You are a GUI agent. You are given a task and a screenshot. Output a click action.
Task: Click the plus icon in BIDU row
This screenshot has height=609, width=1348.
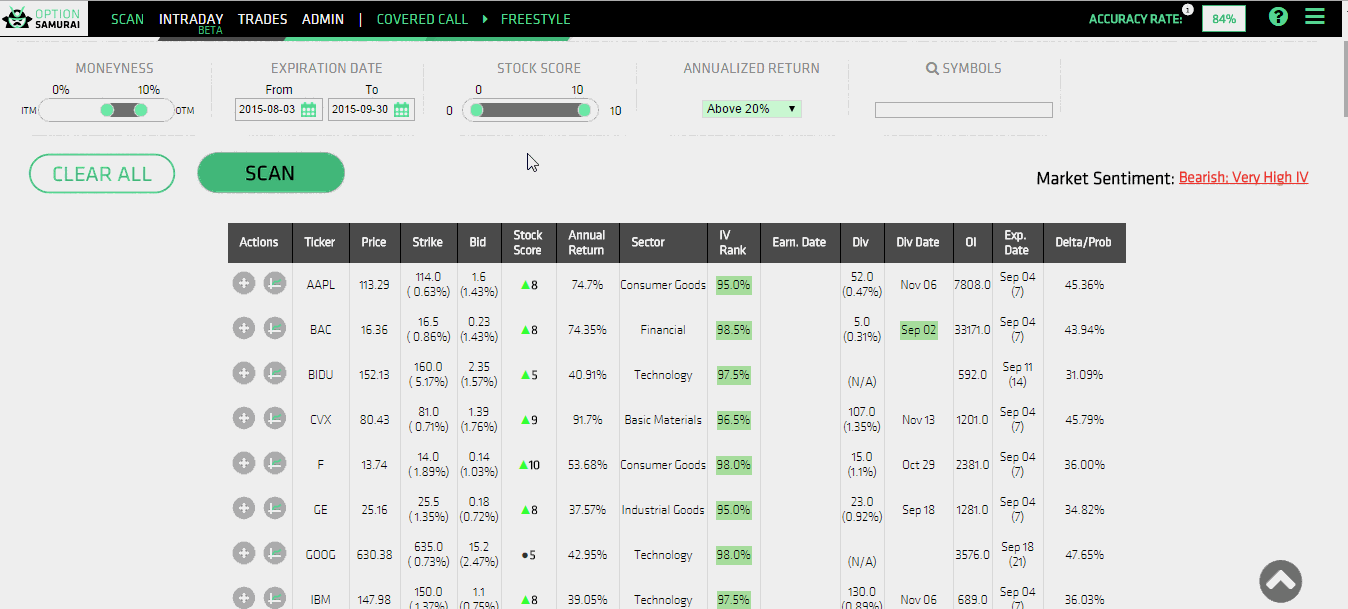pyautogui.click(x=243, y=373)
